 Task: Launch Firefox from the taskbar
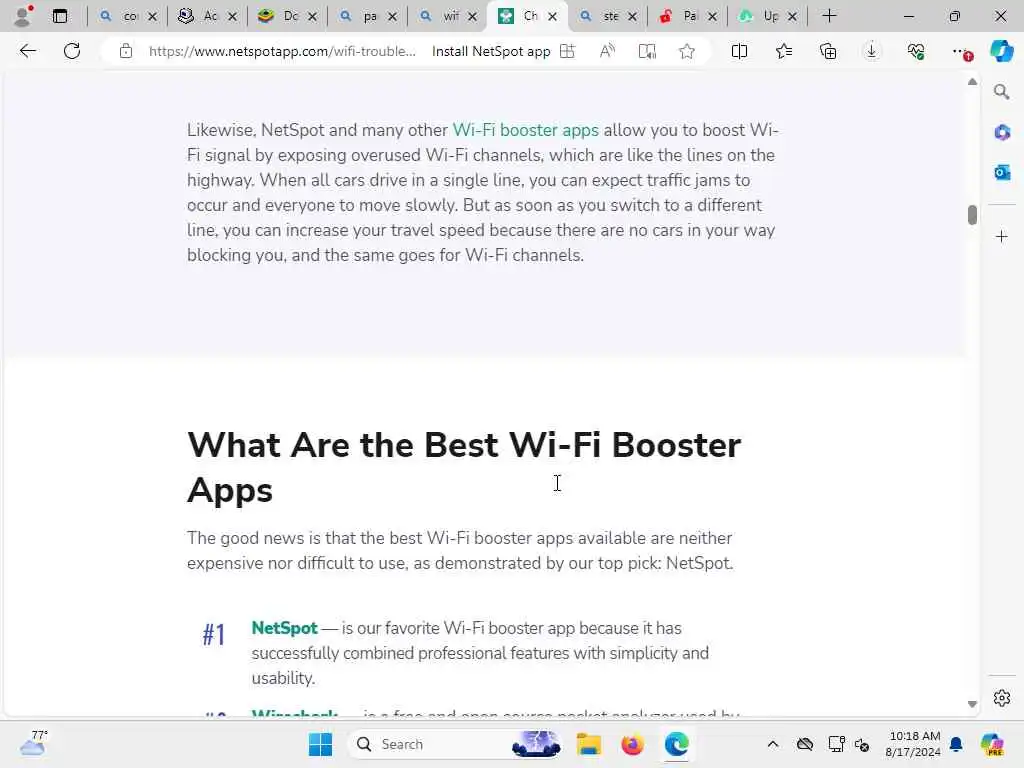click(x=632, y=744)
